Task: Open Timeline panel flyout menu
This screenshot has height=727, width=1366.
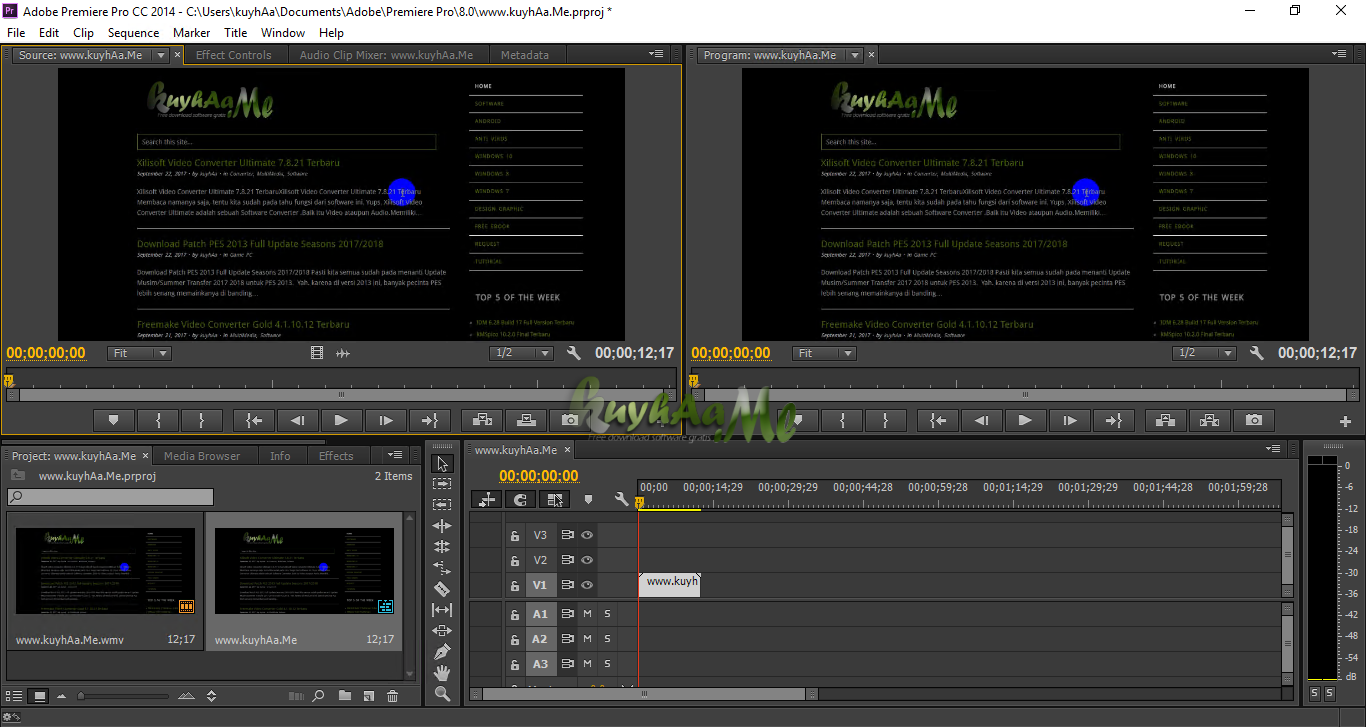Action: tap(1273, 449)
